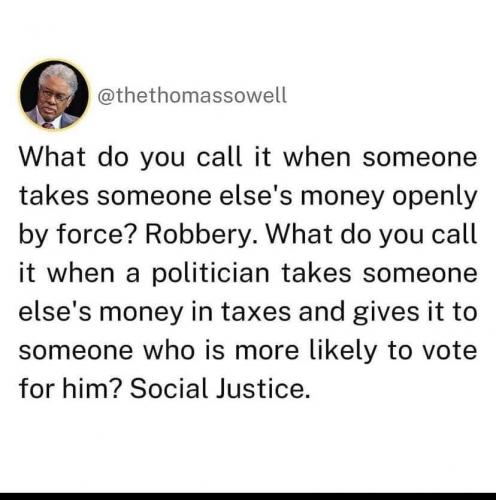Select the word "politician" in the post
The width and height of the screenshot is (496, 500).
[x=211, y=274]
